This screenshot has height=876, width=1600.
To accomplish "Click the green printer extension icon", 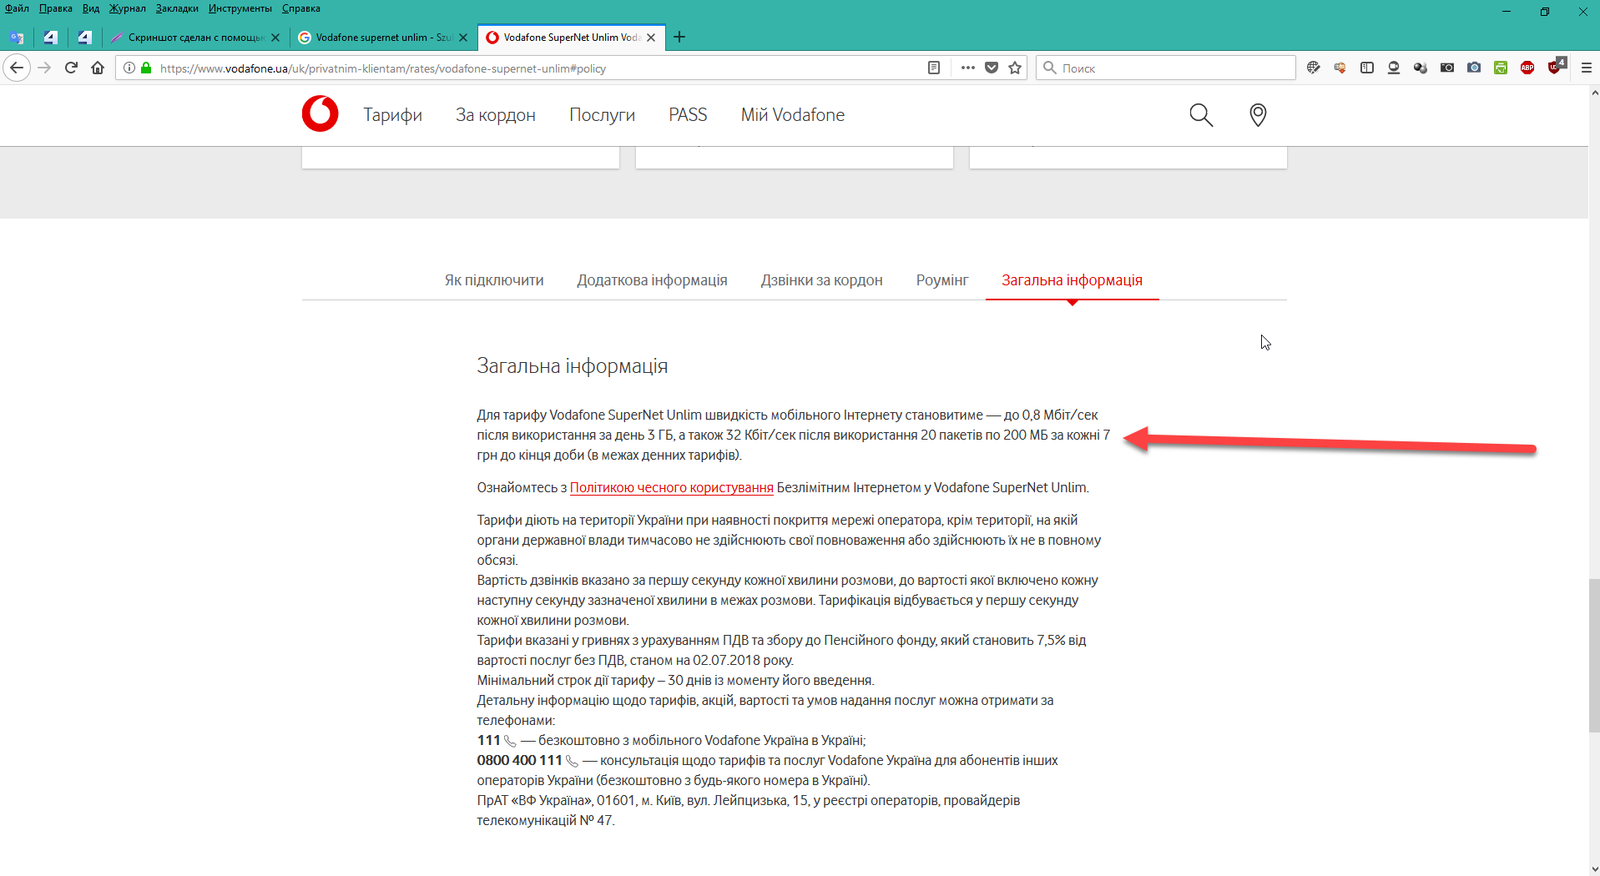I will 1501,68.
